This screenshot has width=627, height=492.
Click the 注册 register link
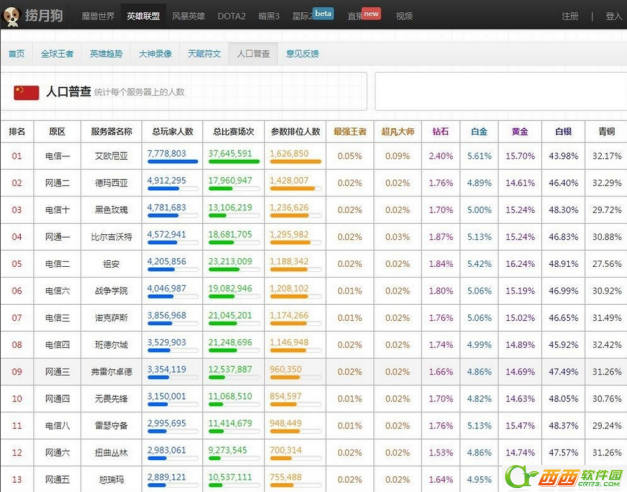pyautogui.click(x=570, y=16)
